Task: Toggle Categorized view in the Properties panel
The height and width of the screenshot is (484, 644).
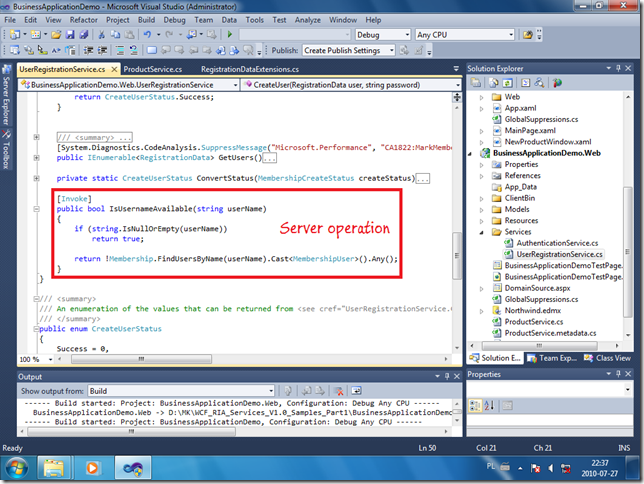Action: tap(475, 406)
